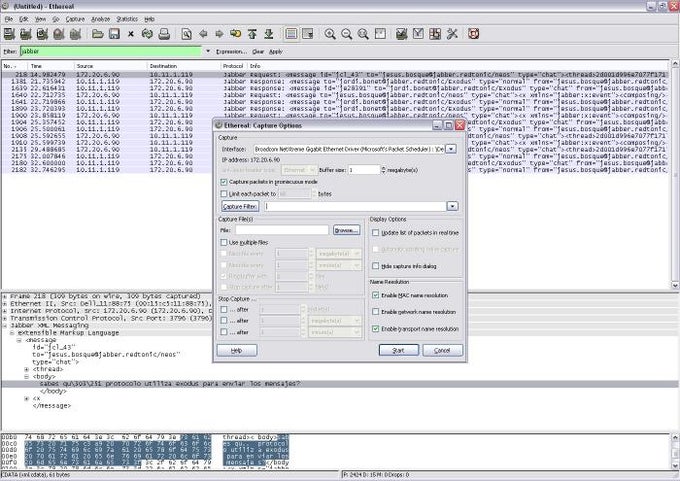Click the capture options toolbar icon
680x481 pixels.
tap(26, 34)
